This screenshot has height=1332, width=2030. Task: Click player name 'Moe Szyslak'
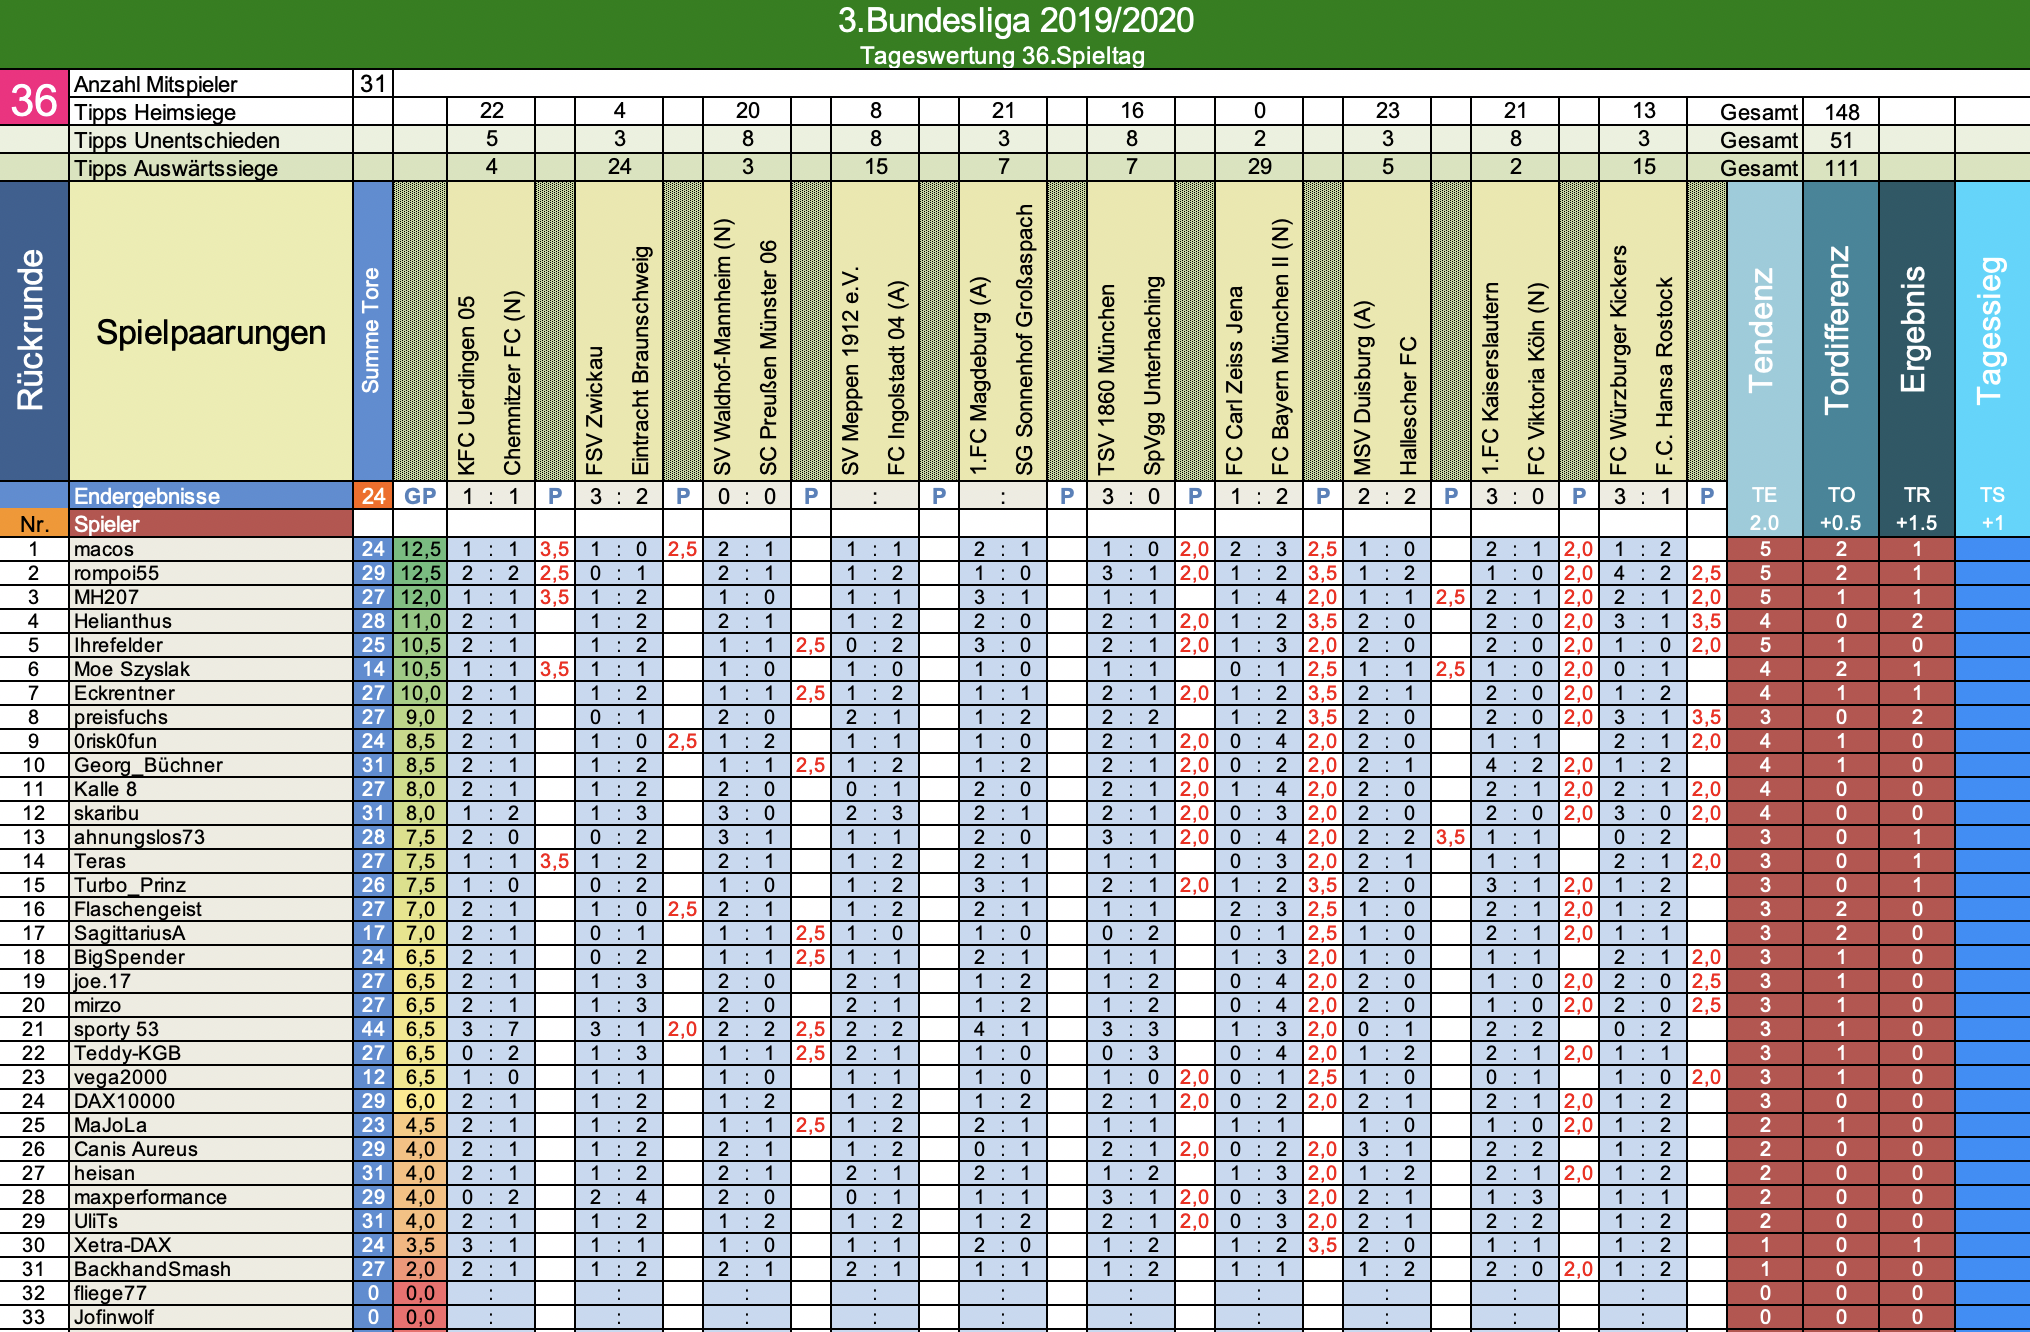coord(132,669)
